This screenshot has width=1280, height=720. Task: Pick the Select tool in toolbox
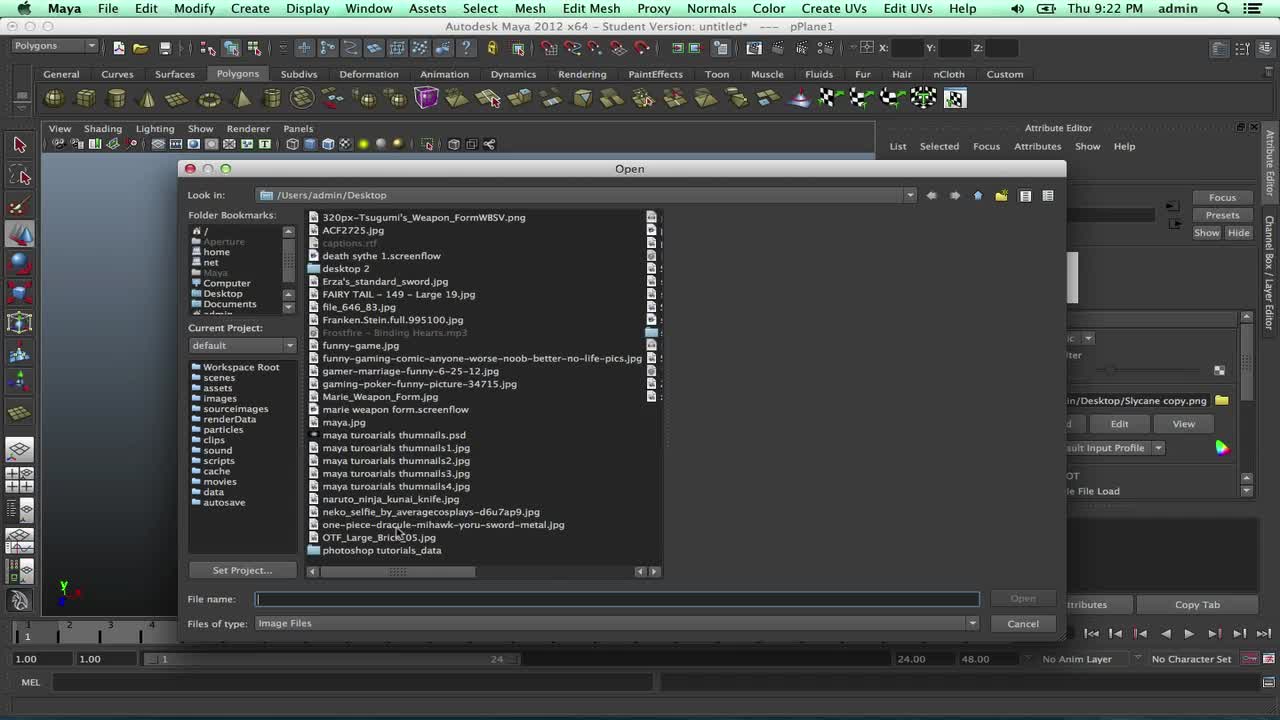[19, 145]
